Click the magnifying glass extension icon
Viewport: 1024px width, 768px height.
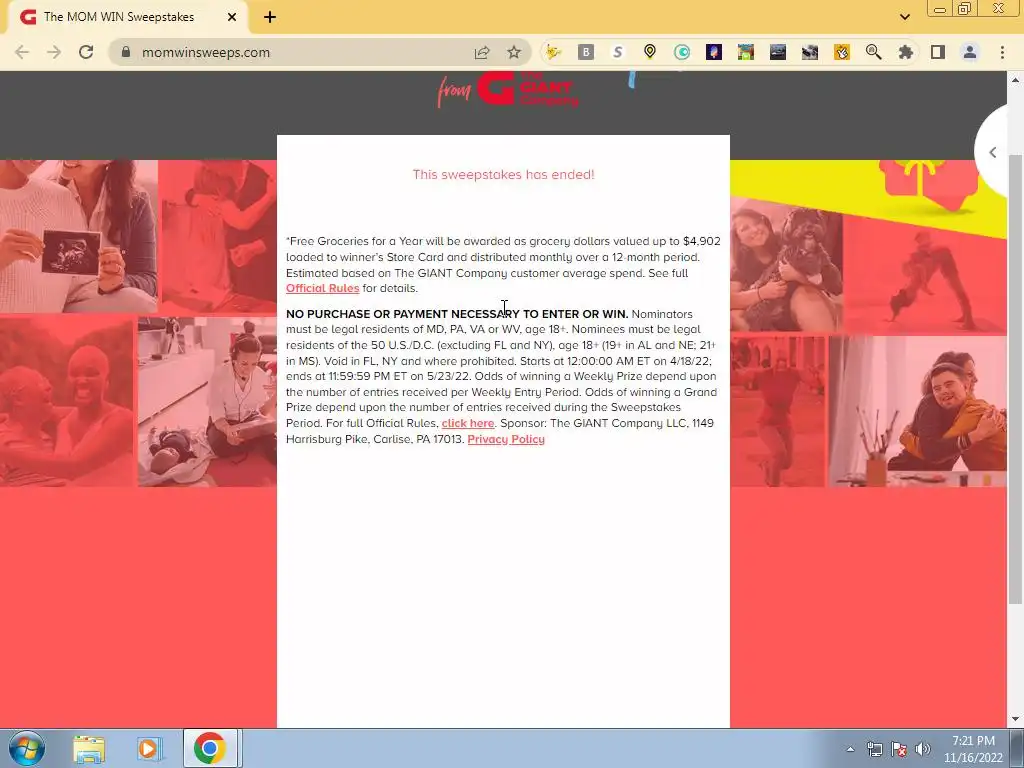[874, 52]
